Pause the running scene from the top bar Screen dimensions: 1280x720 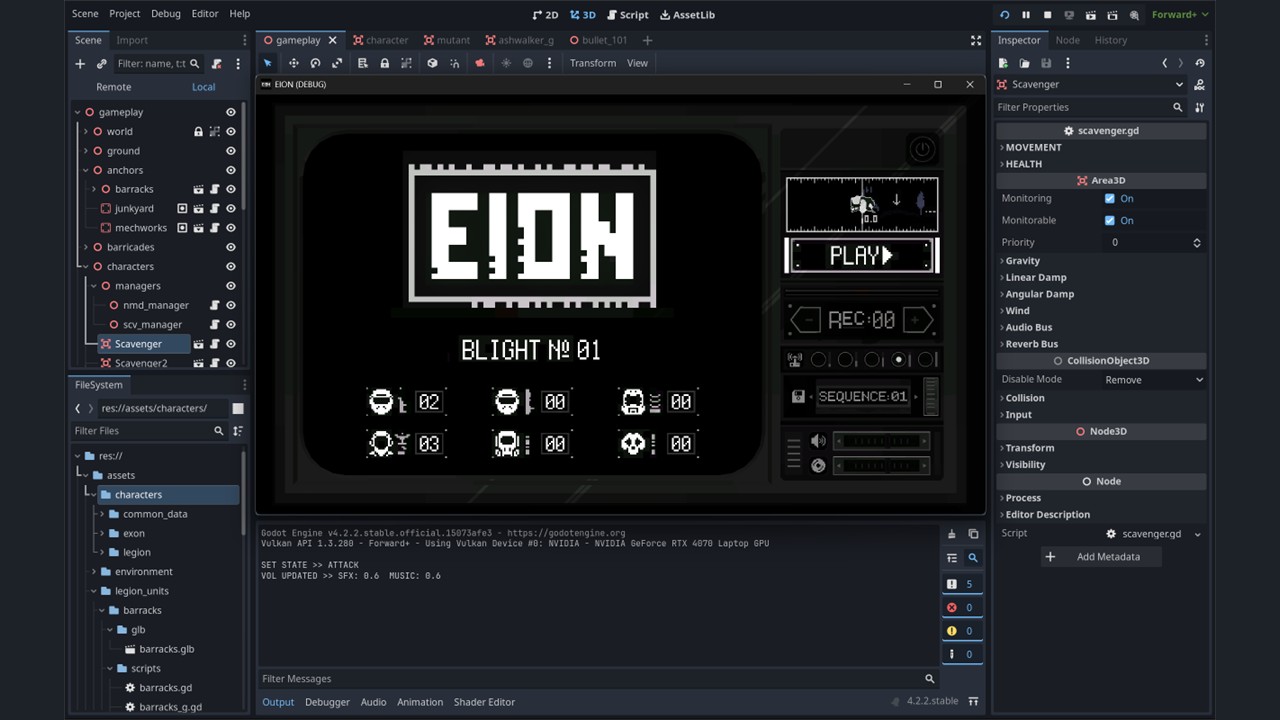(x=1026, y=14)
